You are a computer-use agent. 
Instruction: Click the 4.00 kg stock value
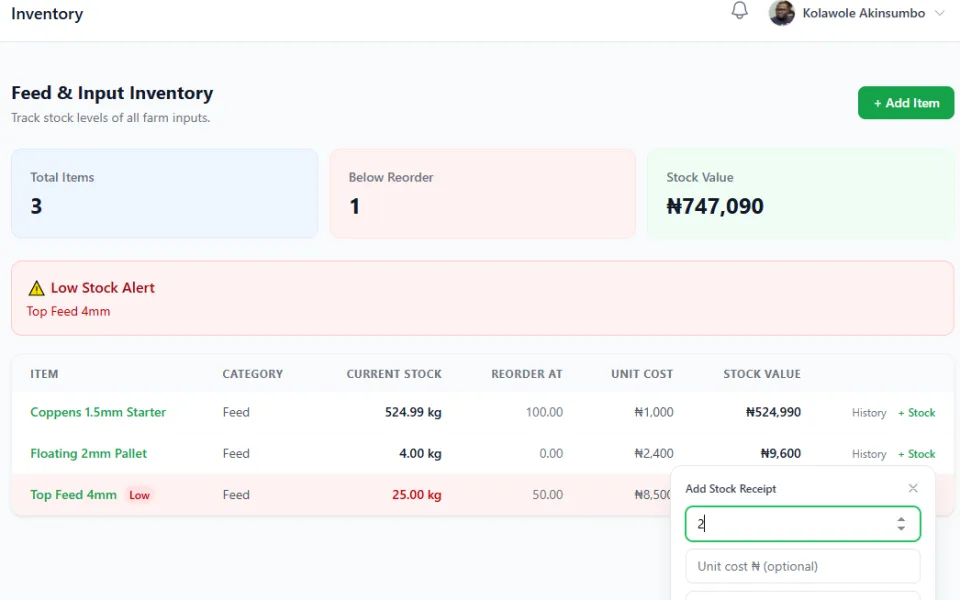[420, 454]
